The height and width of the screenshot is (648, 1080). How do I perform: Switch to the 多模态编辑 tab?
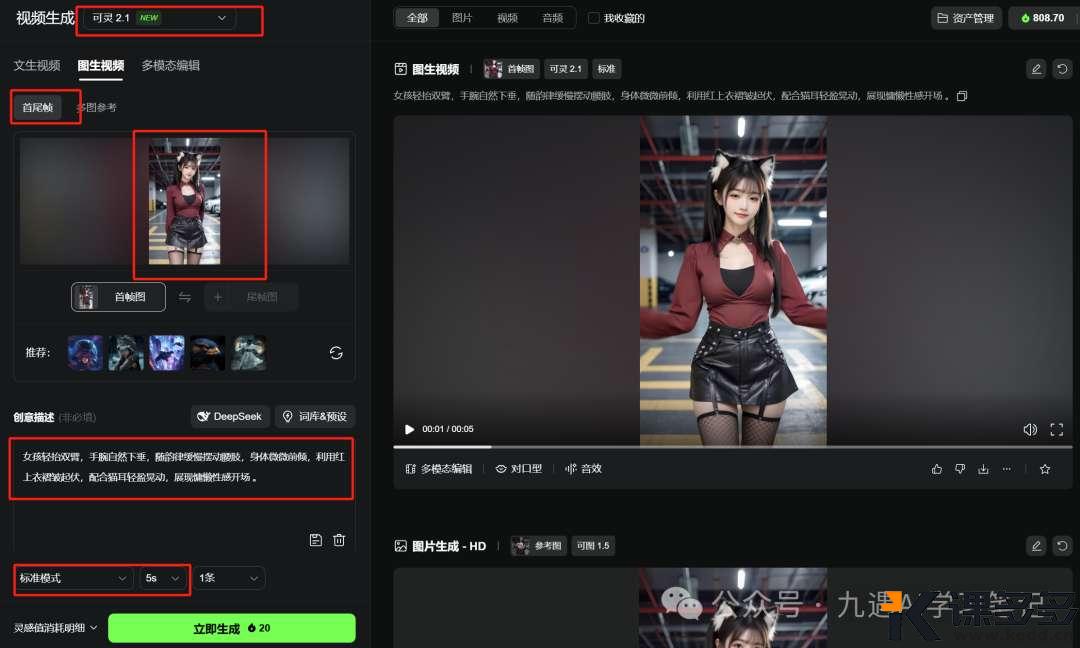(x=170, y=66)
